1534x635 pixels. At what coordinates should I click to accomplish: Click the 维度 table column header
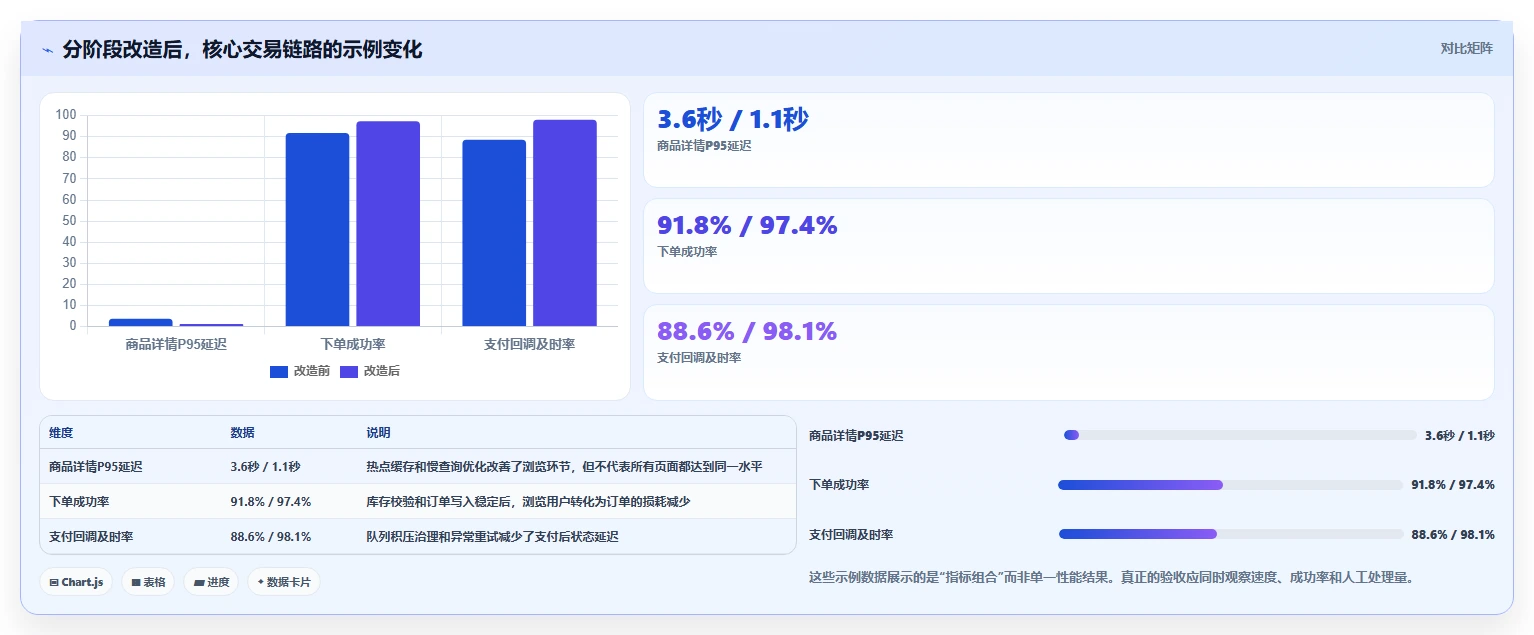[x=61, y=433]
